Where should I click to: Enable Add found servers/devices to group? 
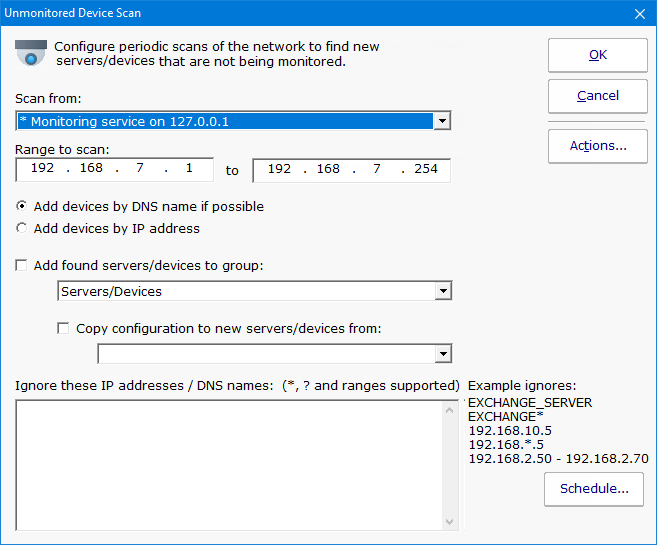pos(23,266)
